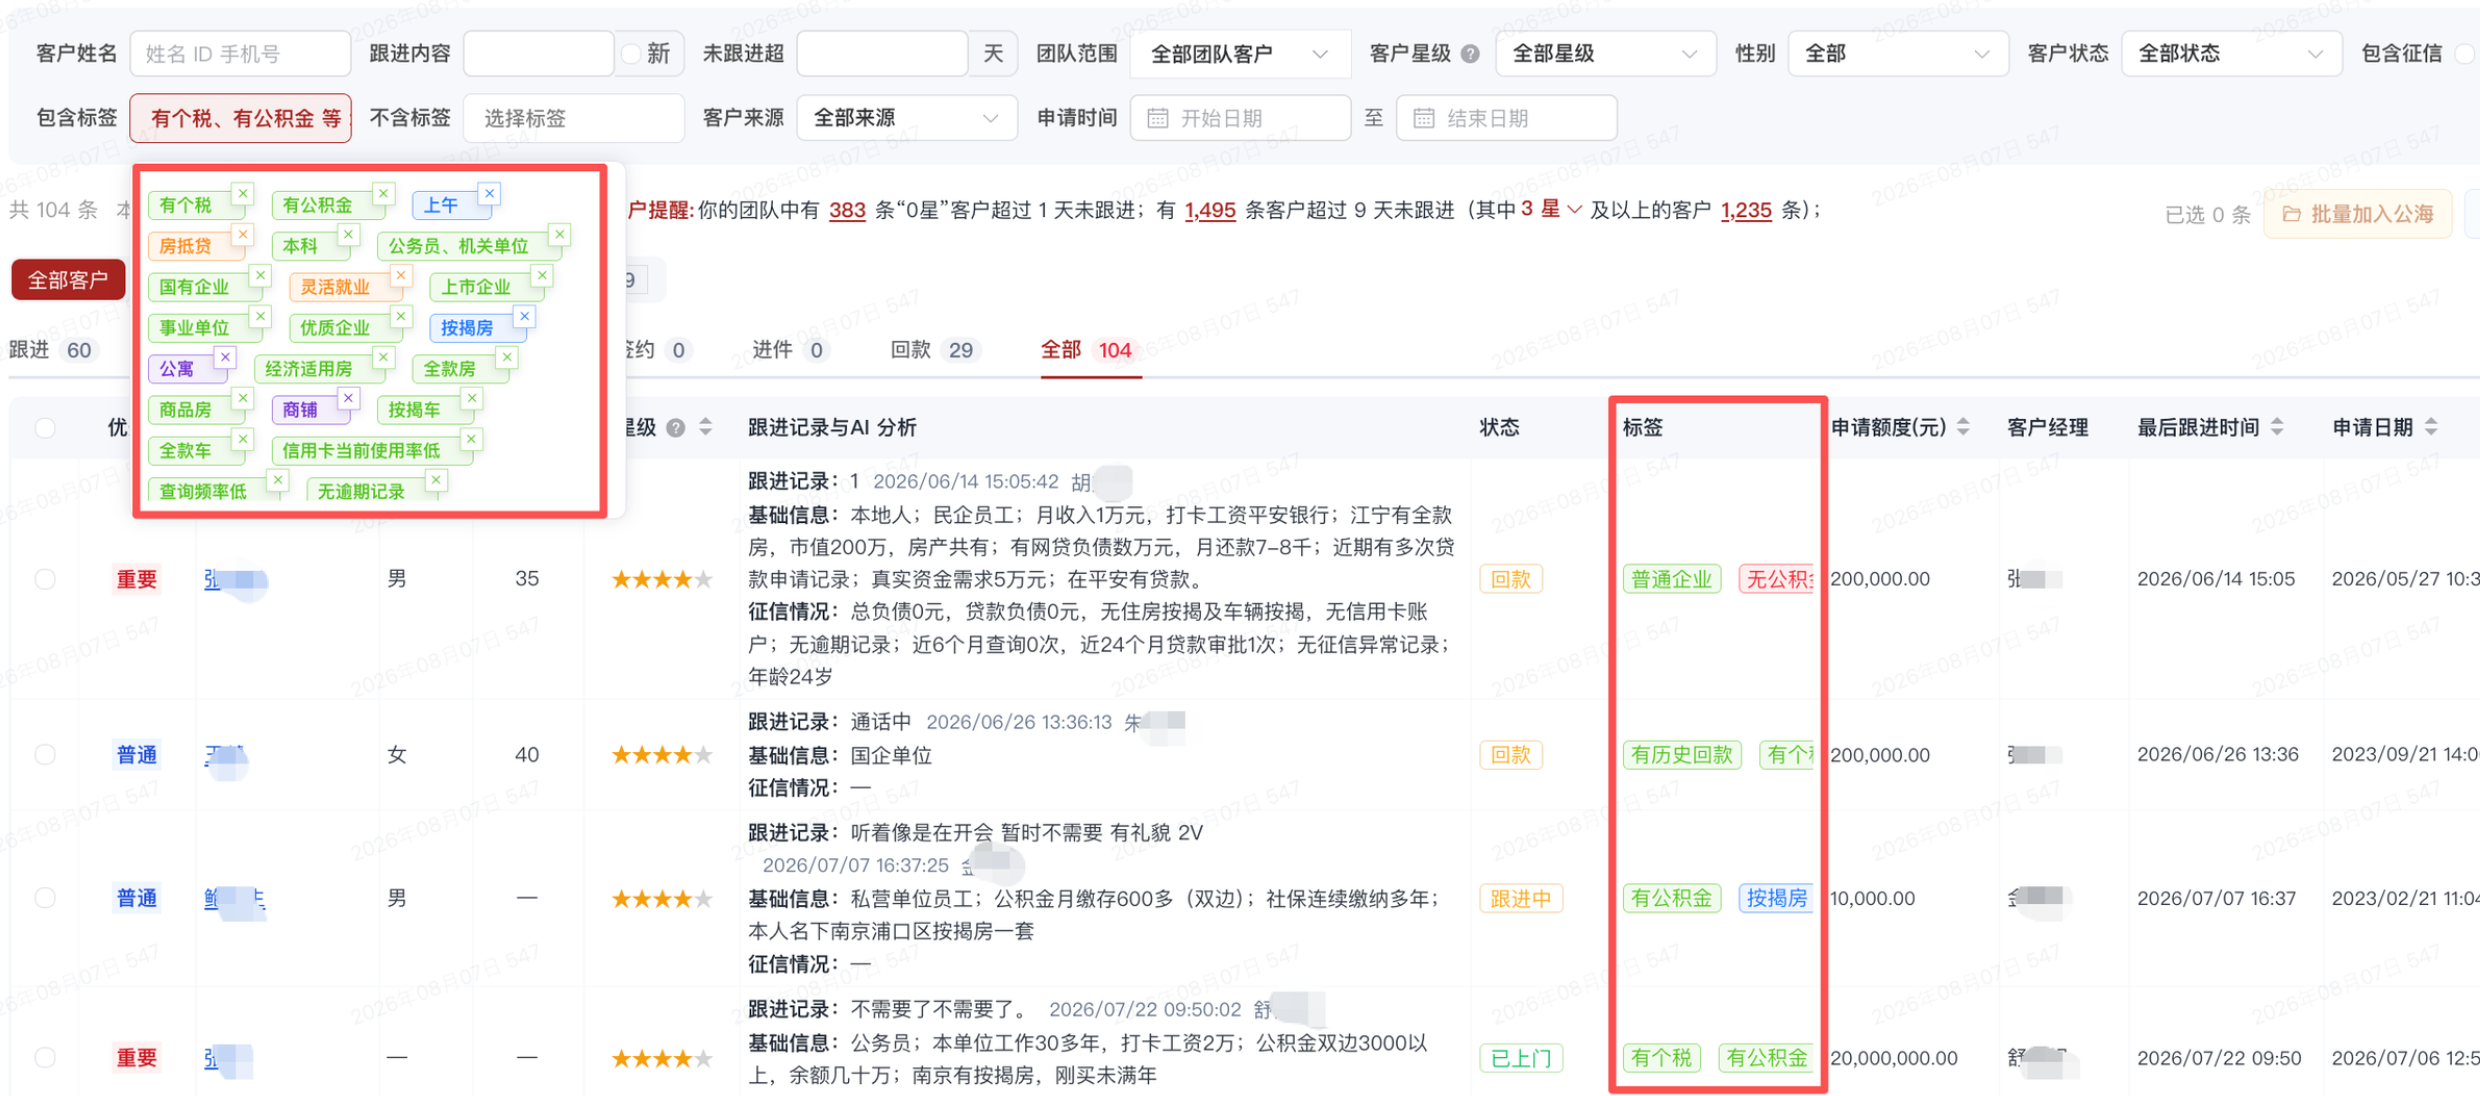Open the 1,495 customers link

[1210, 210]
